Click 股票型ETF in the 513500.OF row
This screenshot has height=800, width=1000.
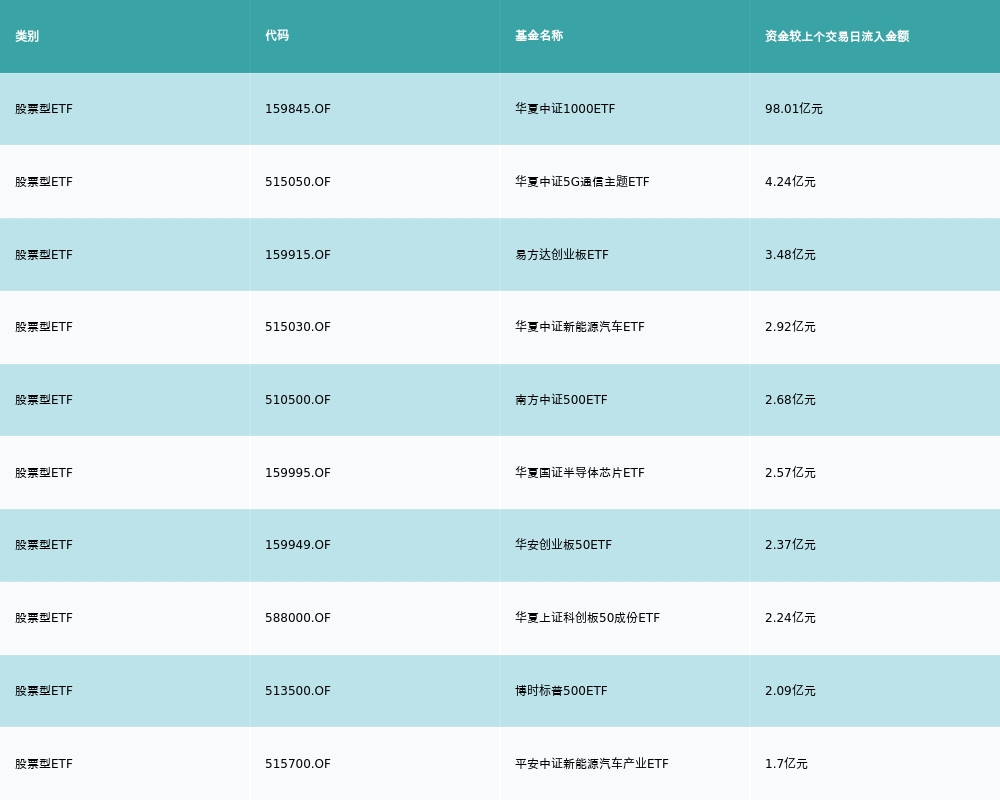tap(44, 691)
